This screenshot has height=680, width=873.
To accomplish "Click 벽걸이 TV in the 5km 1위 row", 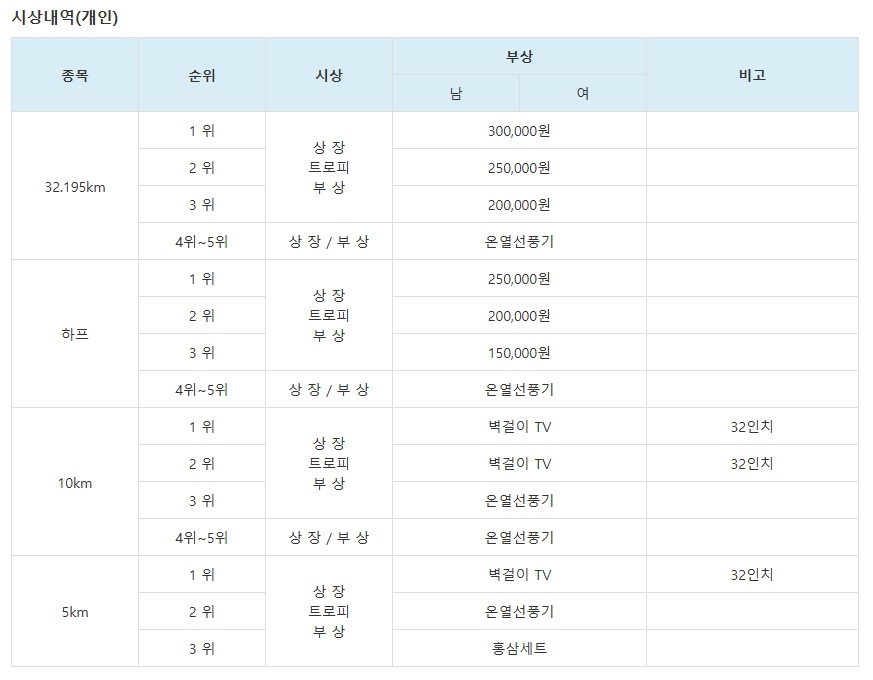I will (x=519, y=575).
